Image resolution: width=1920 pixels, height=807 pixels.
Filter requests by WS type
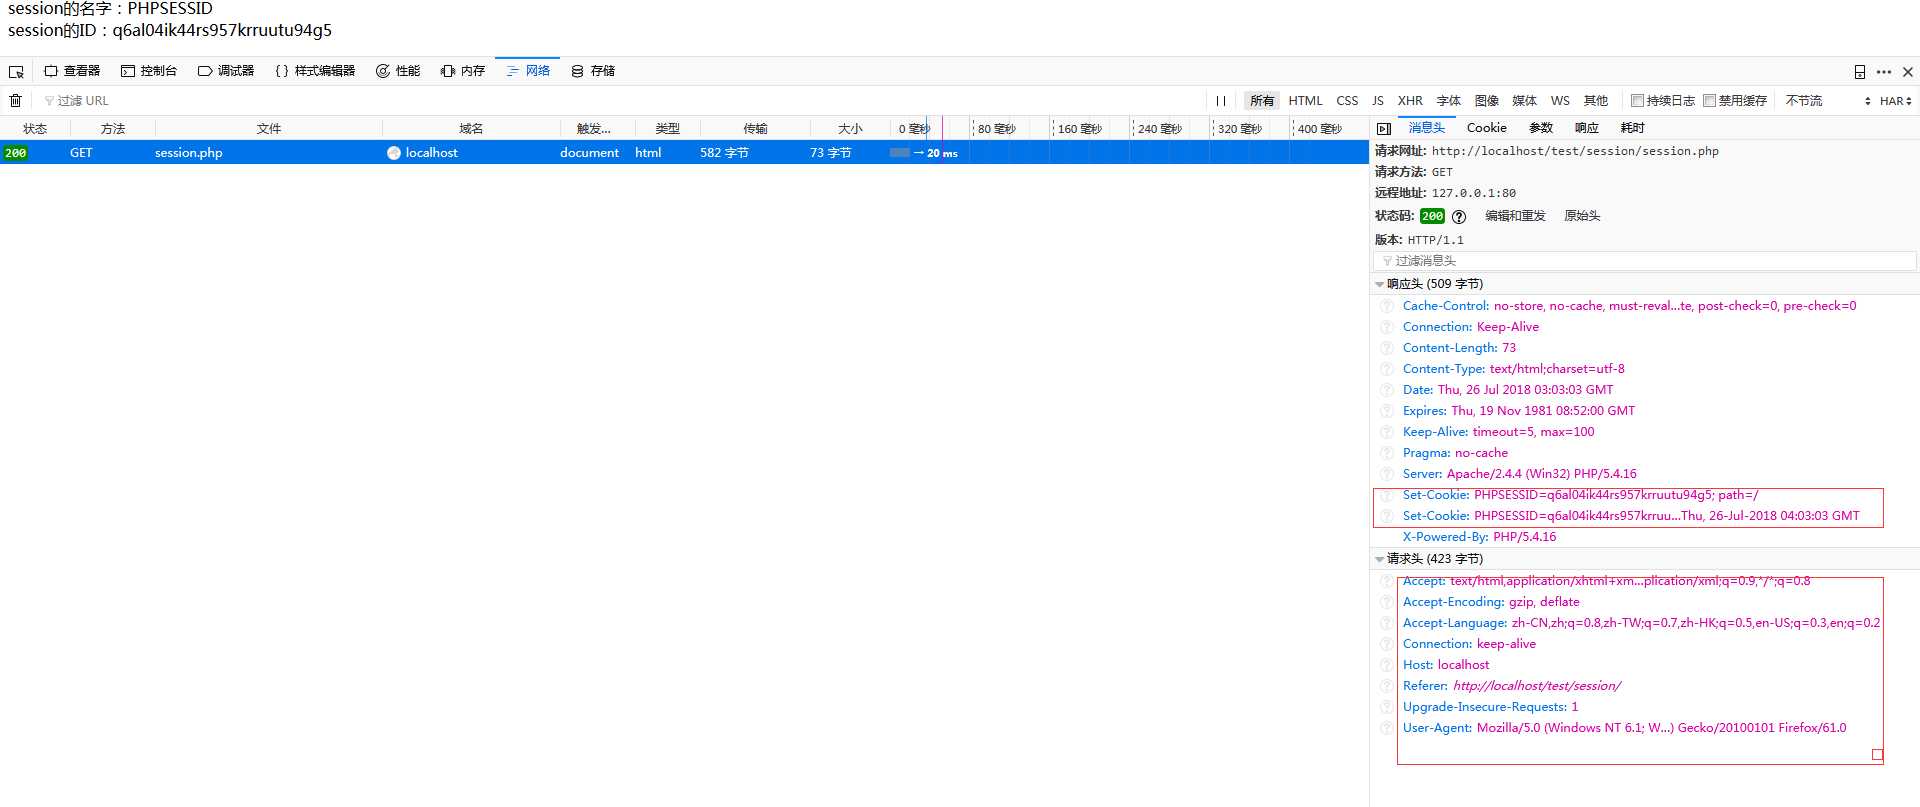click(1560, 101)
